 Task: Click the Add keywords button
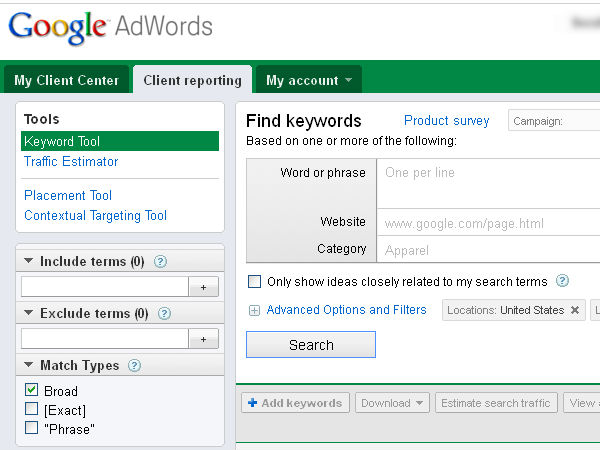[295, 403]
